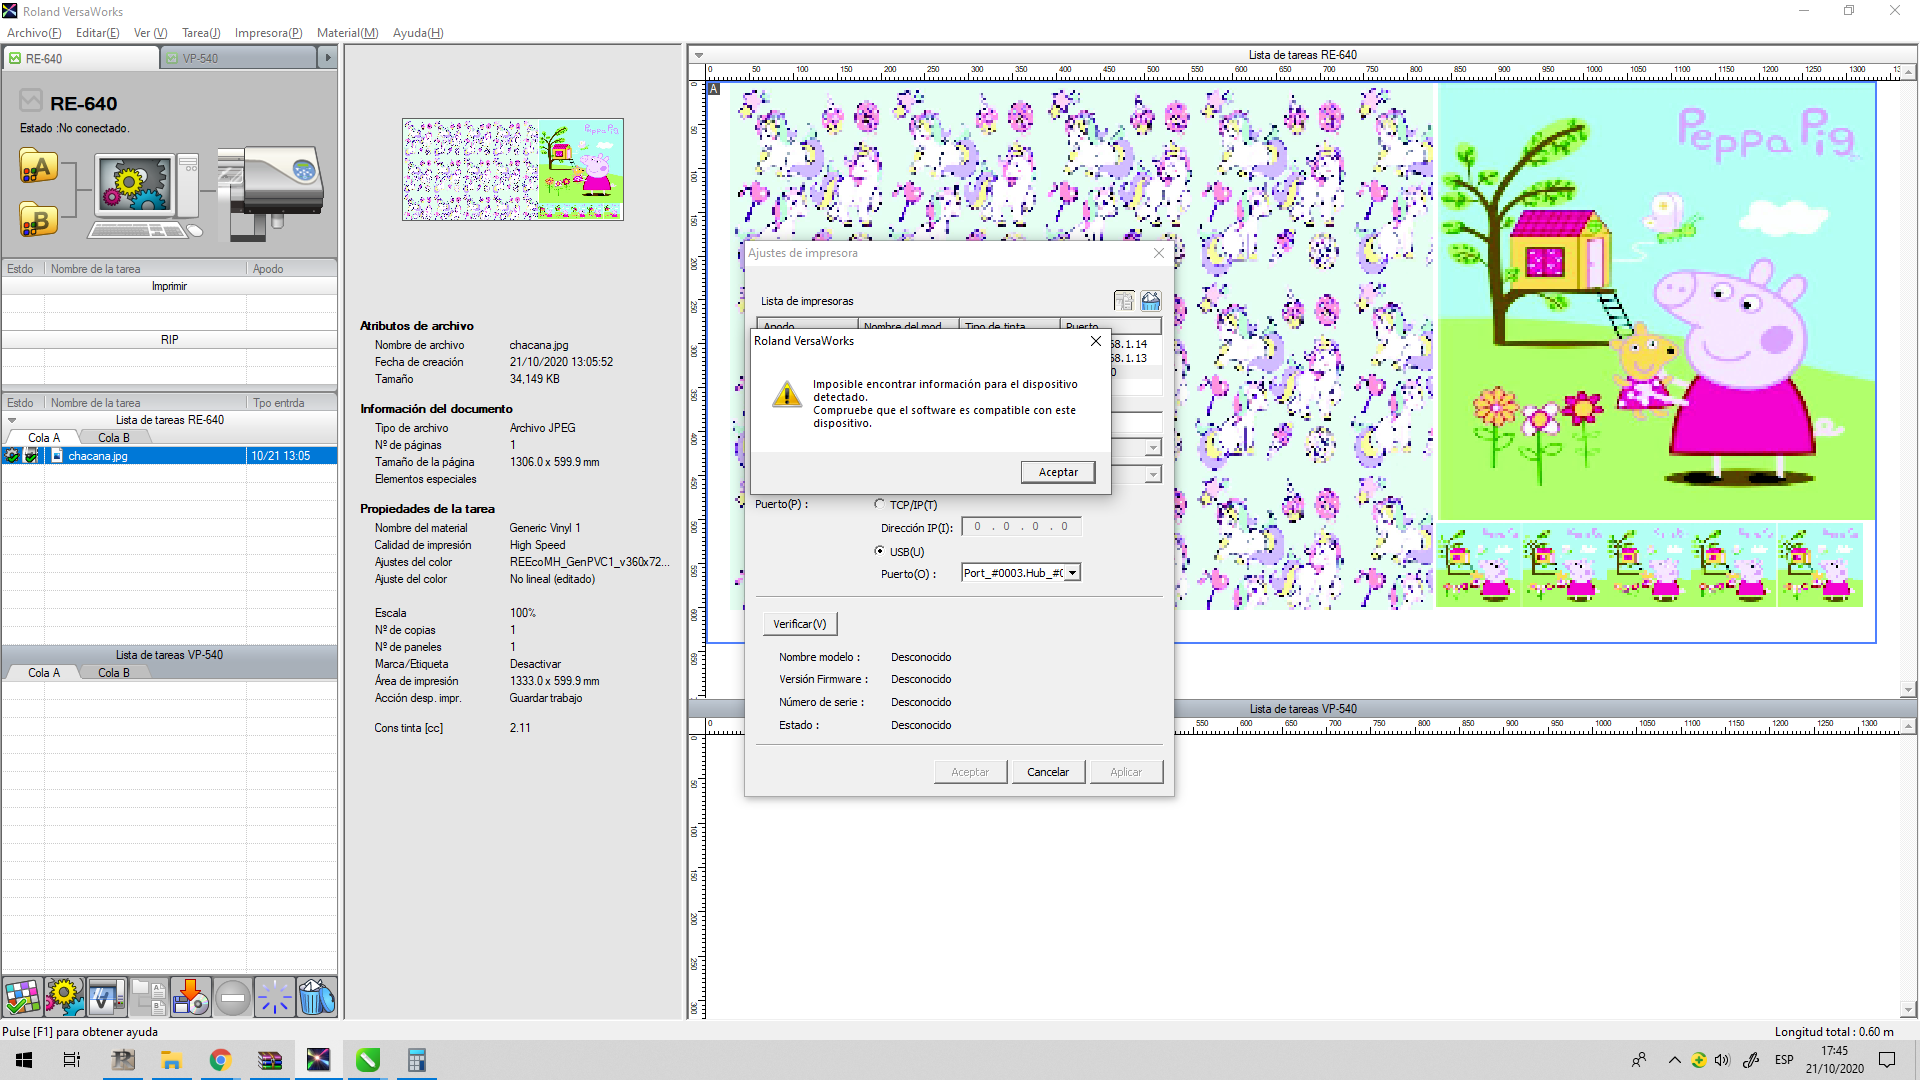Image resolution: width=1920 pixels, height=1080 pixels.
Task: Click the delete printer trash icon in printer list
Action: (x=1151, y=300)
